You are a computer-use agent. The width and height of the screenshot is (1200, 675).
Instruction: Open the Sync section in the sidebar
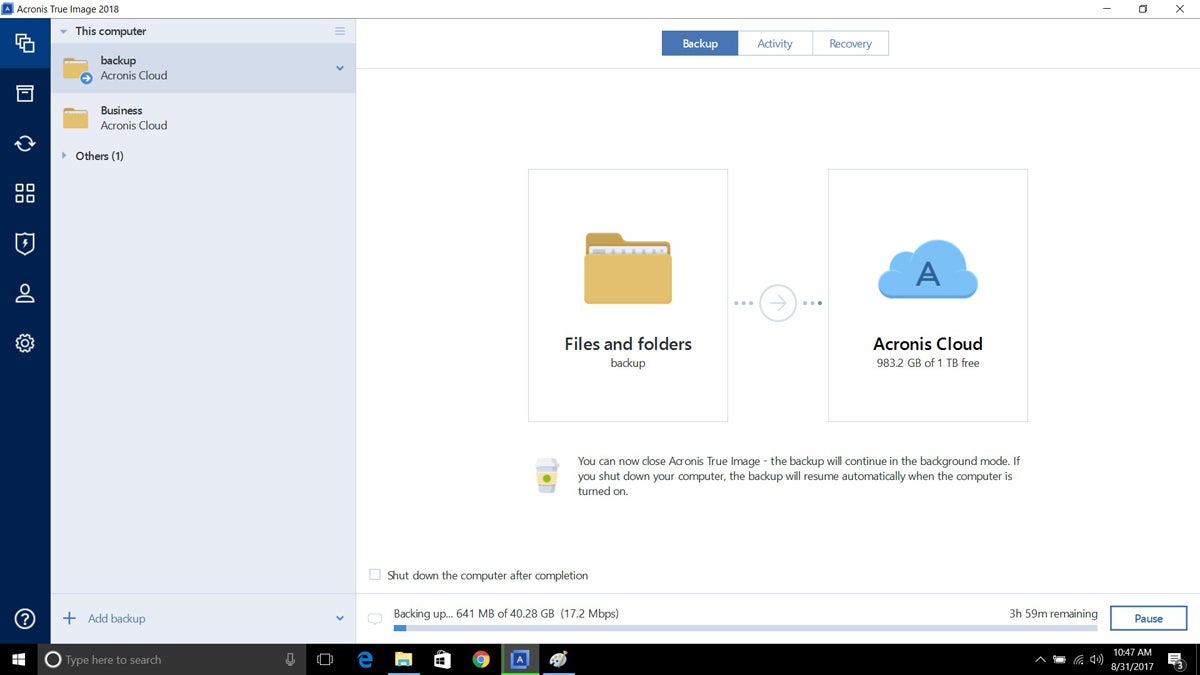25,143
